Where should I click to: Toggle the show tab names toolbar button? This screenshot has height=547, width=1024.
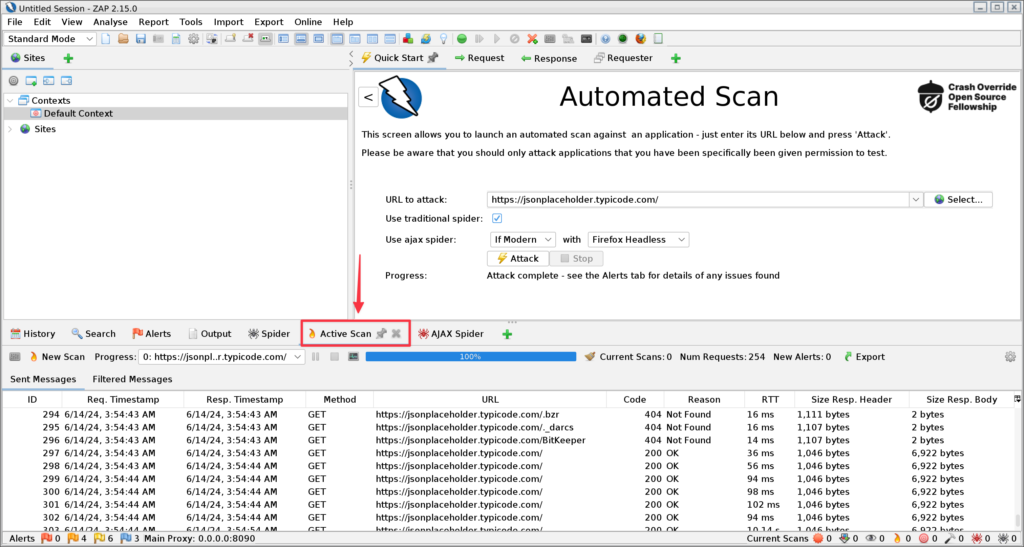(266, 39)
